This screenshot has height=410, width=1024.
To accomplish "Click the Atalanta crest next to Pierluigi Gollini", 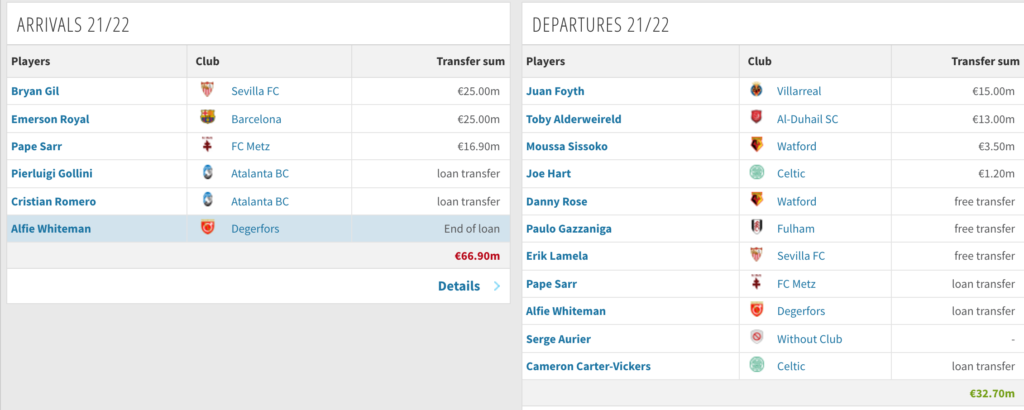I will coord(207,173).
